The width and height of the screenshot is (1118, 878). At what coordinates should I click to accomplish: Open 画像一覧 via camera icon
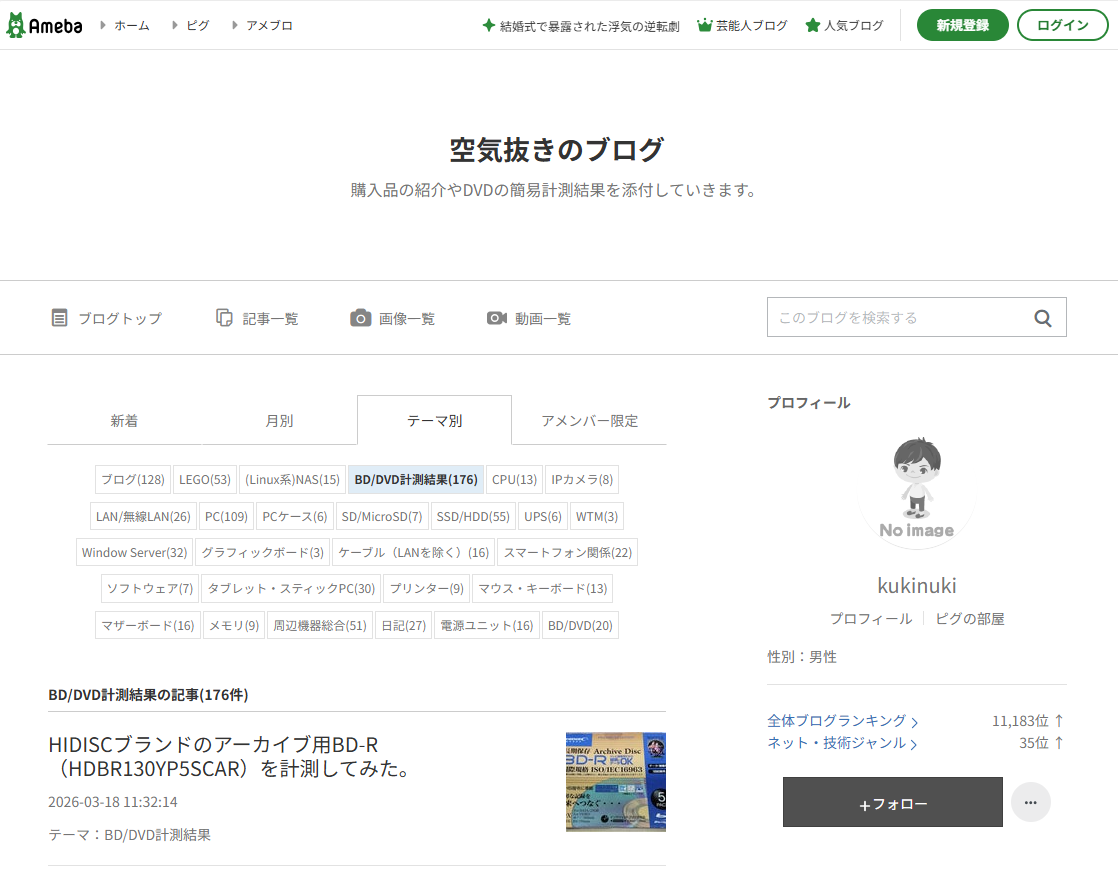[x=360, y=318]
